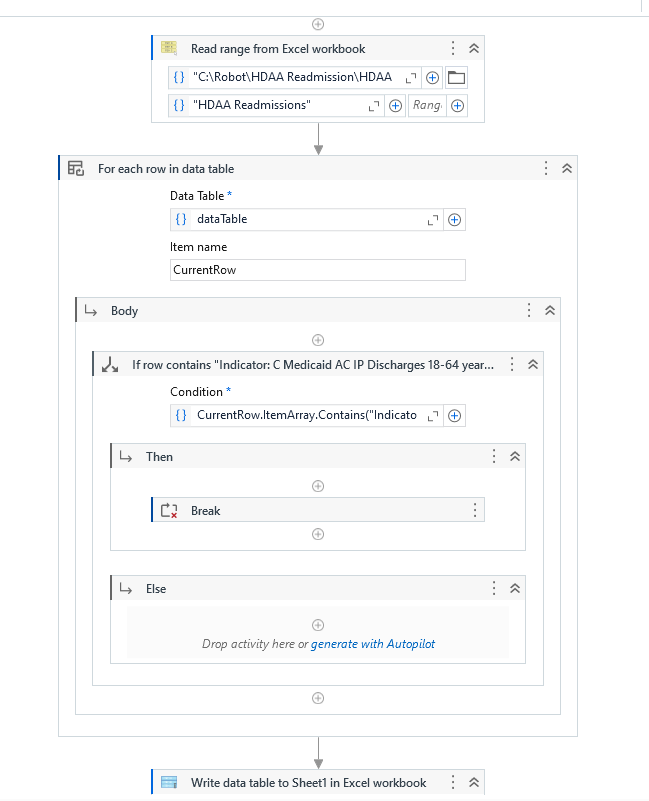Click the {} icon on the Condition expression field
Screen dimensions: 649x801
pyautogui.click(x=183, y=415)
